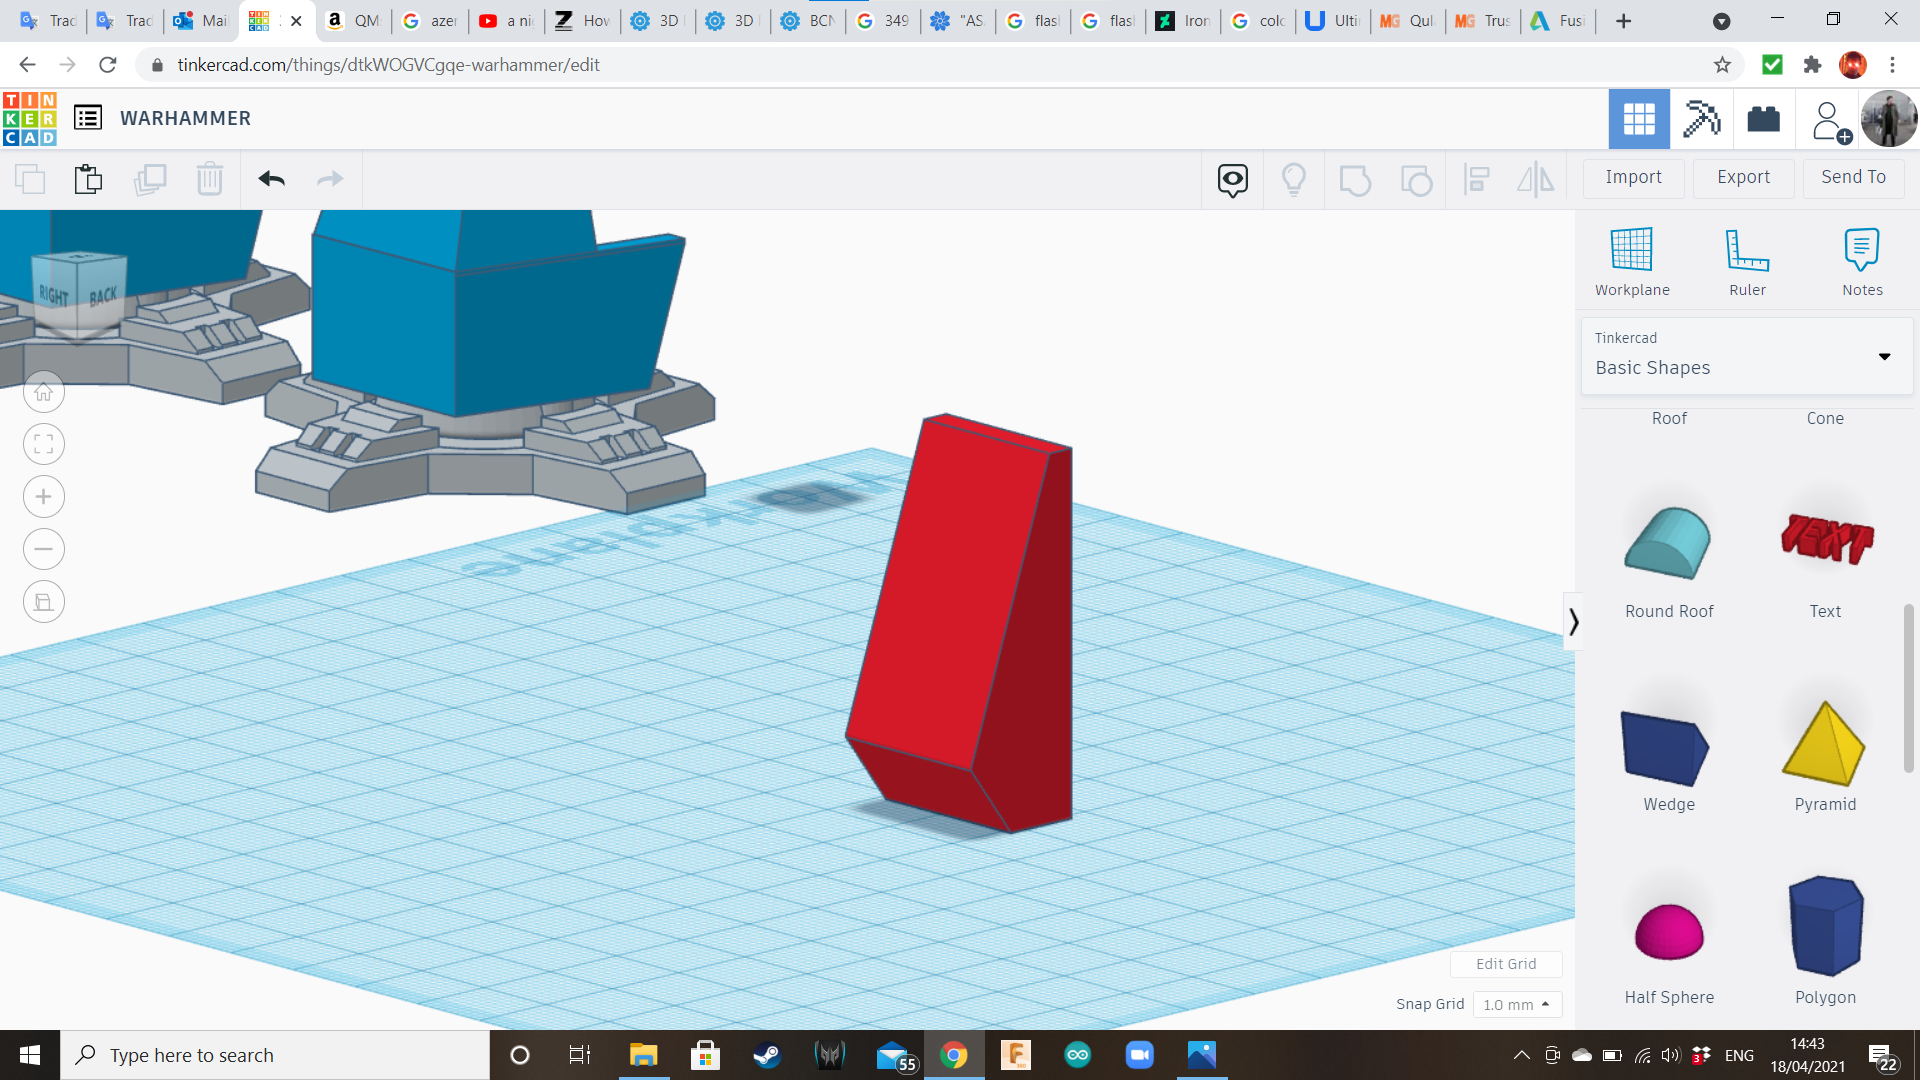Zoom in with the plus button

[44, 497]
